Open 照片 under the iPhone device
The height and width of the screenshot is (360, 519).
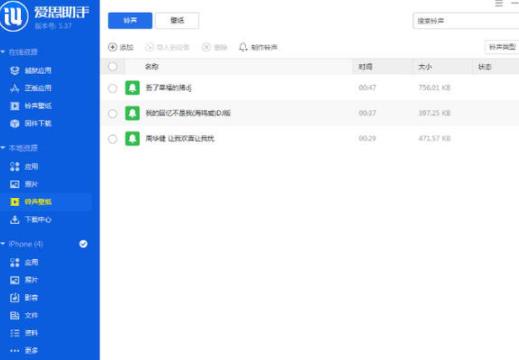(24, 280)
